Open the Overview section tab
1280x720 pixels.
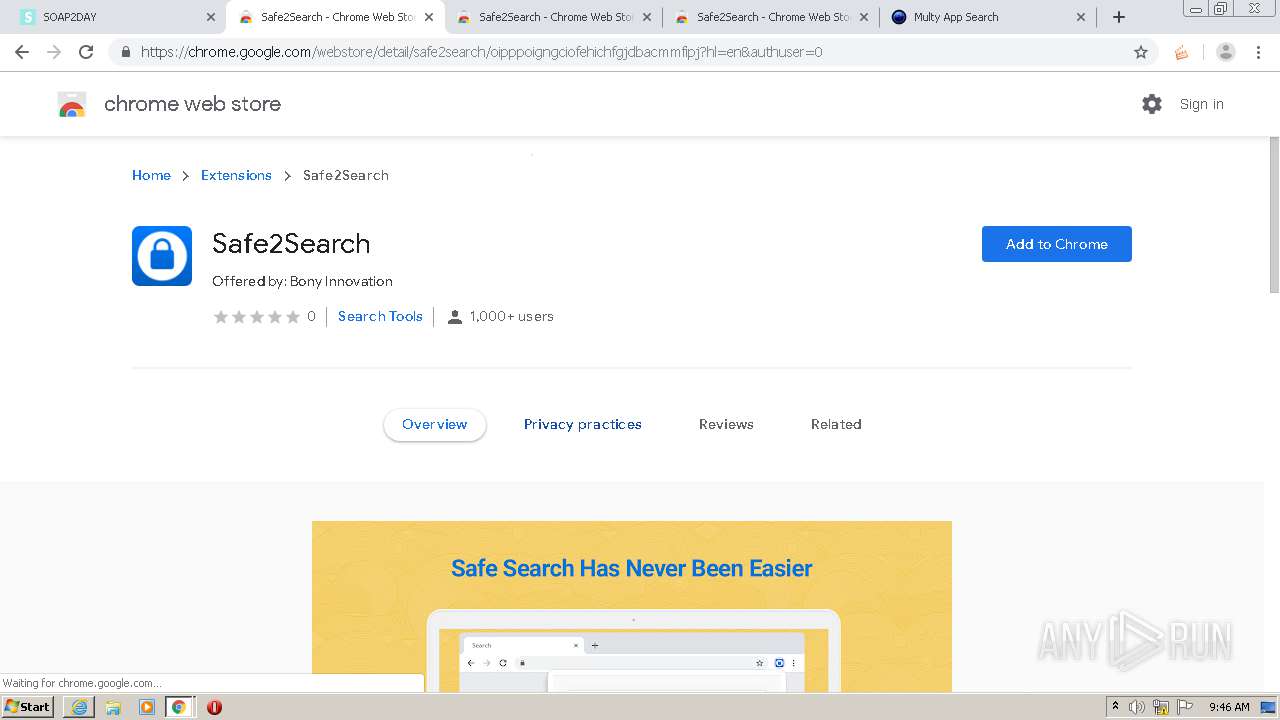click(x=435, y=424)
